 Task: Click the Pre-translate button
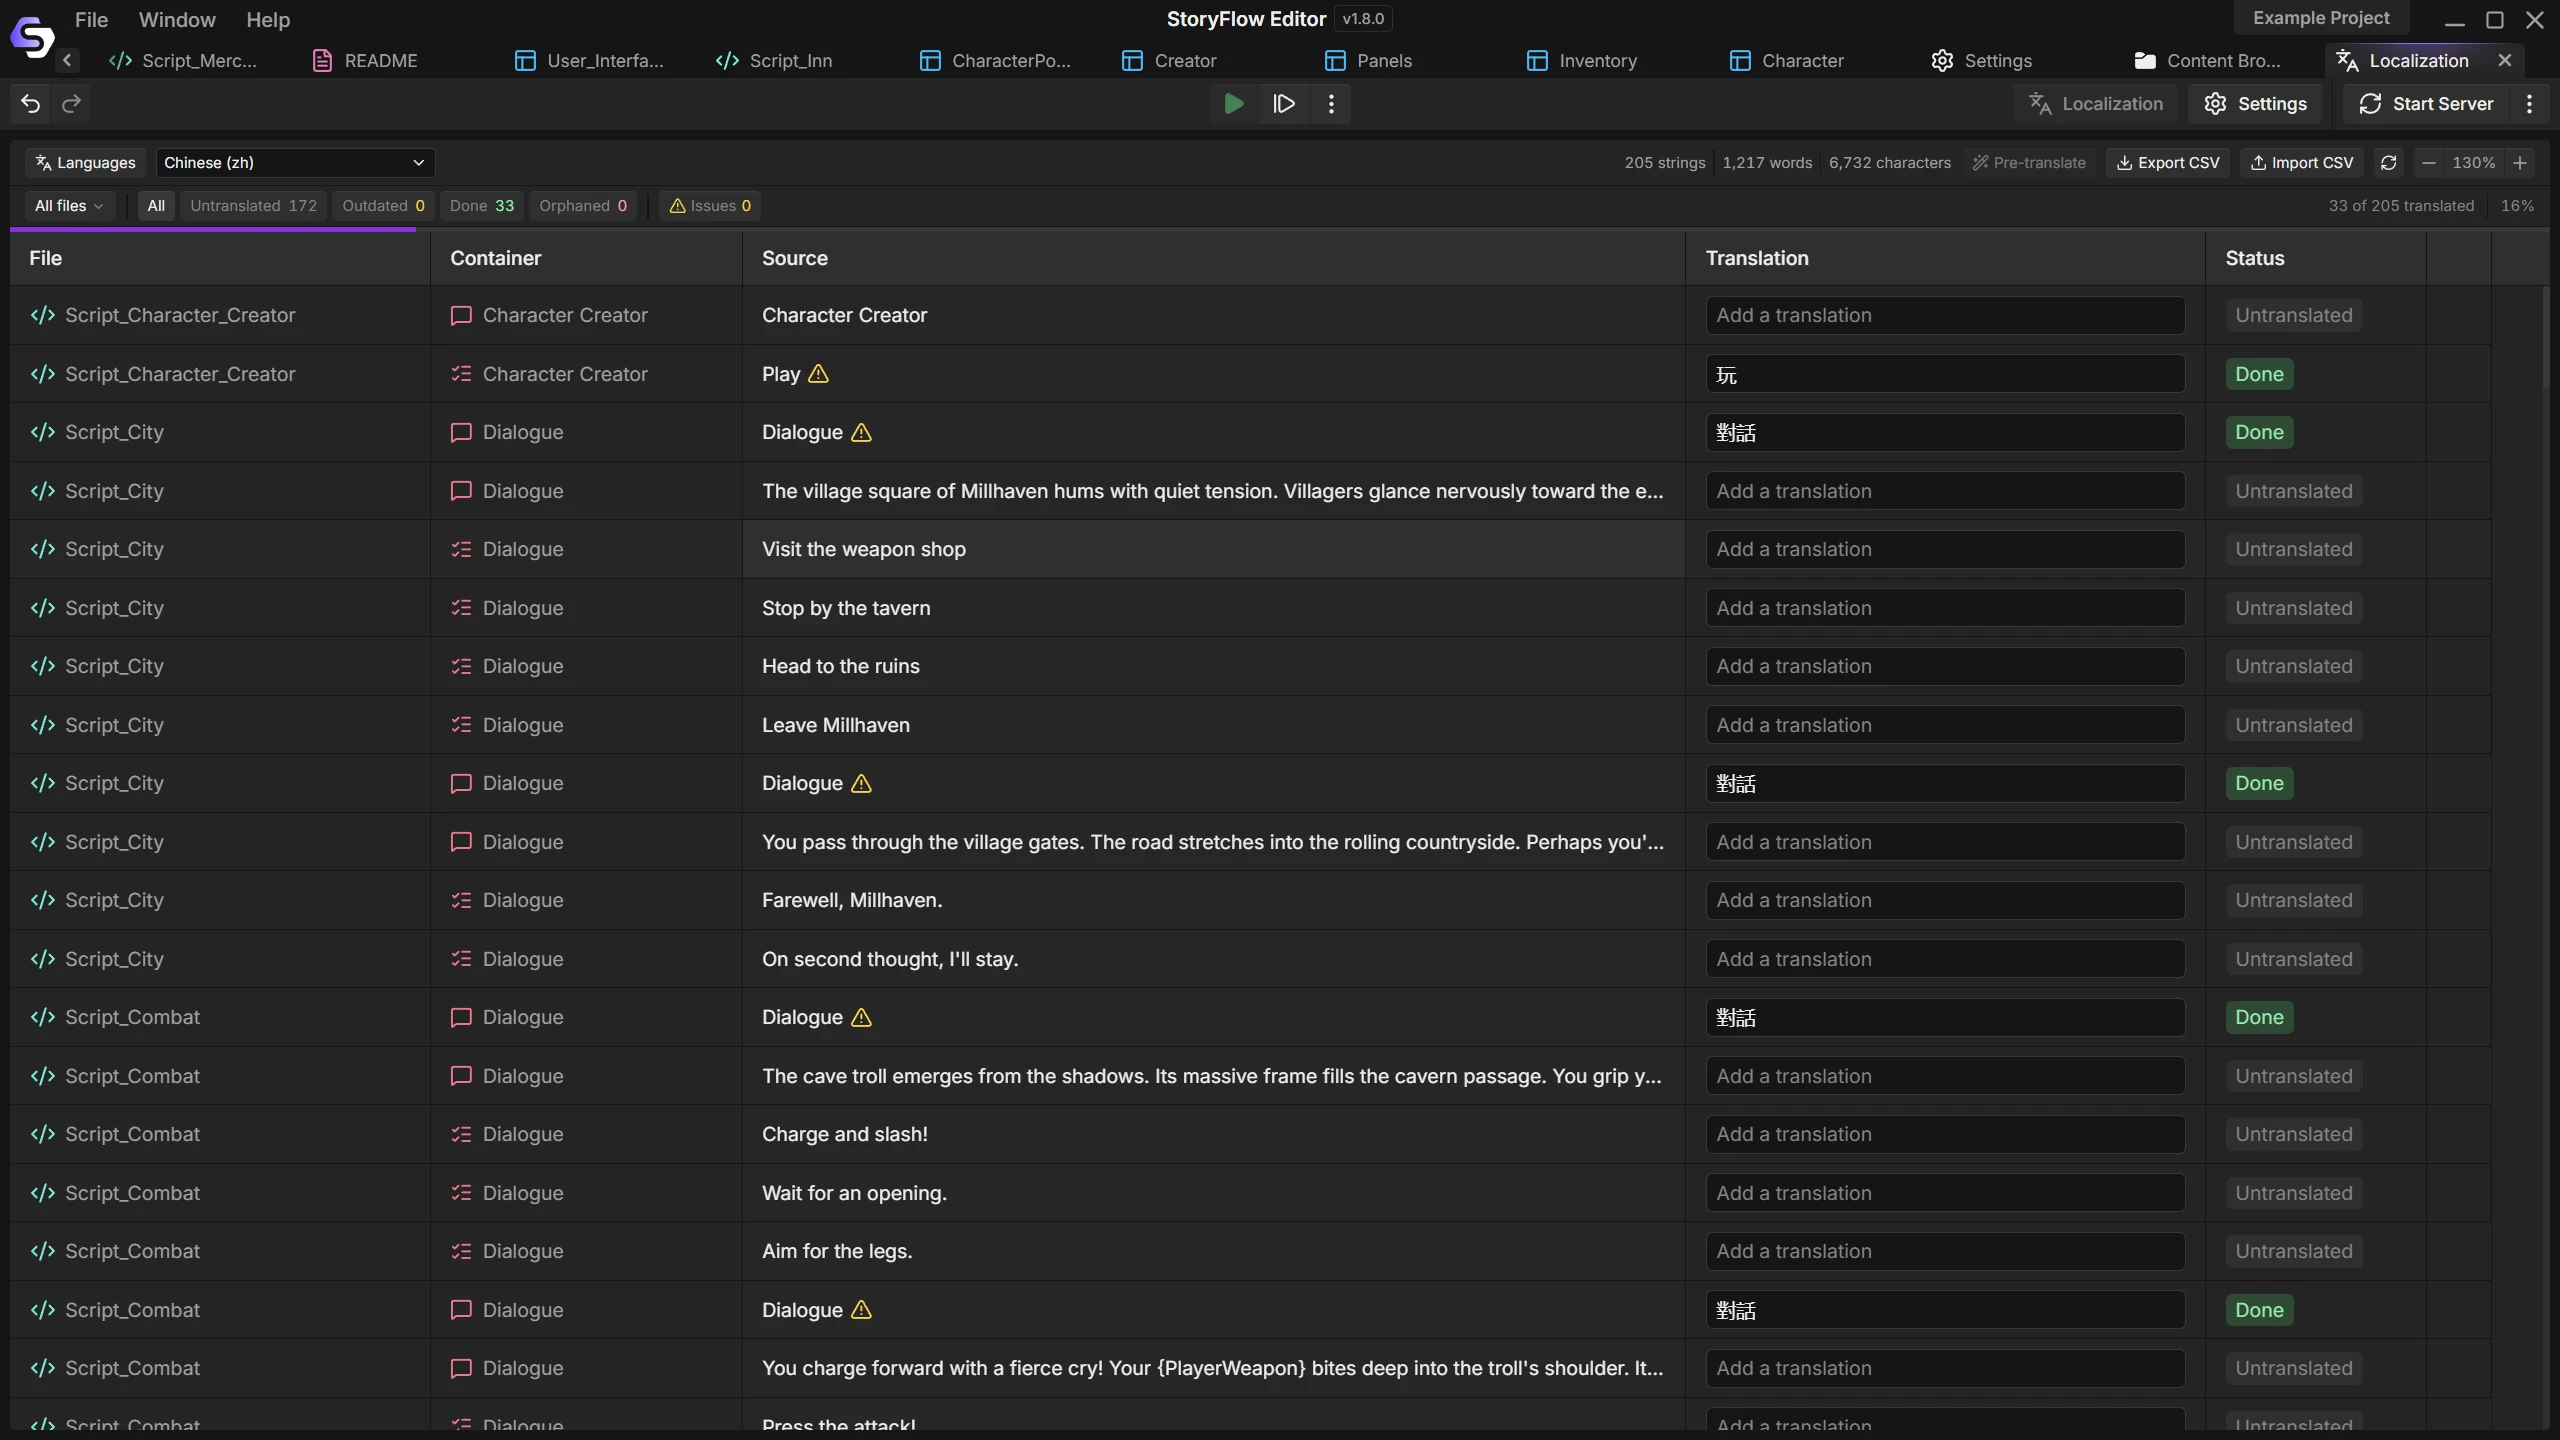click(x=2029, y=163)
